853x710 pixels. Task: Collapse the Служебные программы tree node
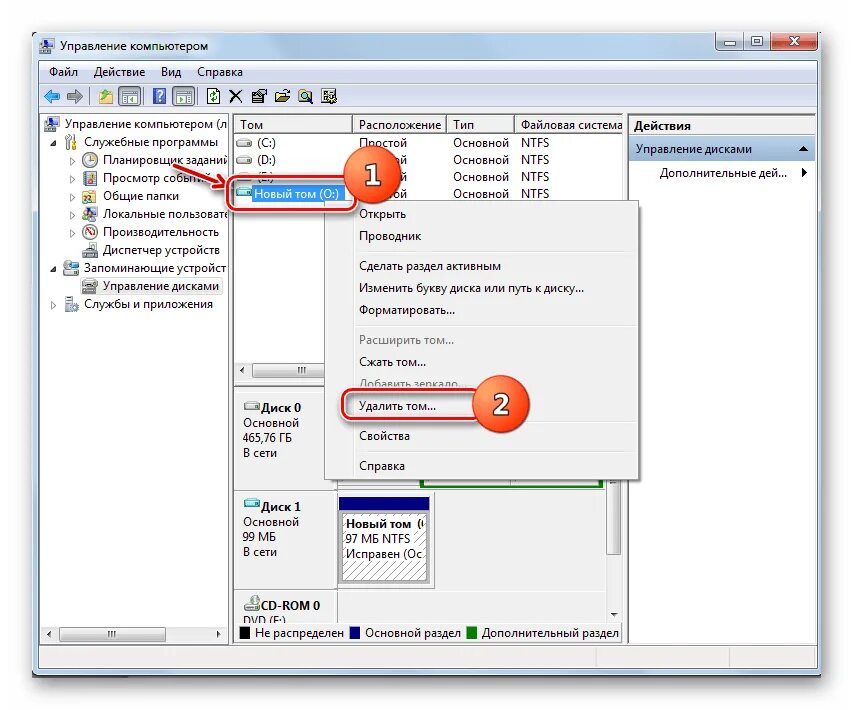(x=53, y=143)
